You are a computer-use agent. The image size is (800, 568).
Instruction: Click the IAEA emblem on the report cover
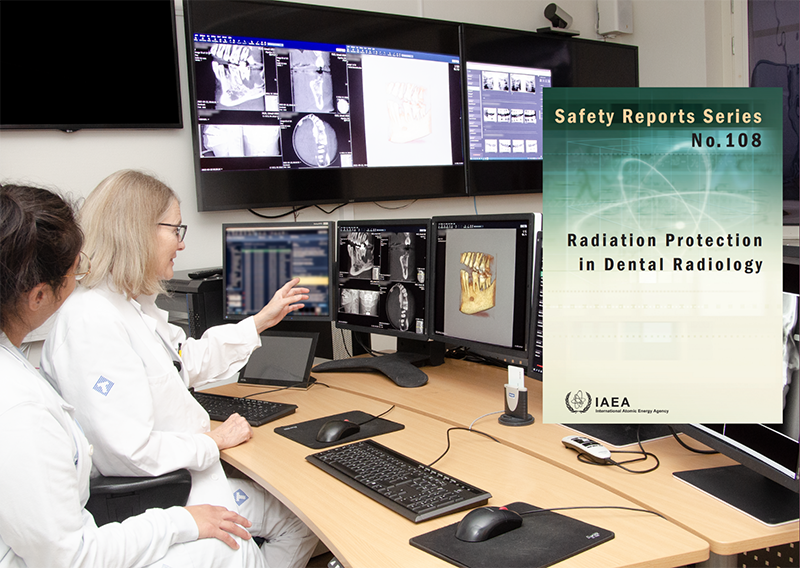pyautogui.click(x=578, y=402)
